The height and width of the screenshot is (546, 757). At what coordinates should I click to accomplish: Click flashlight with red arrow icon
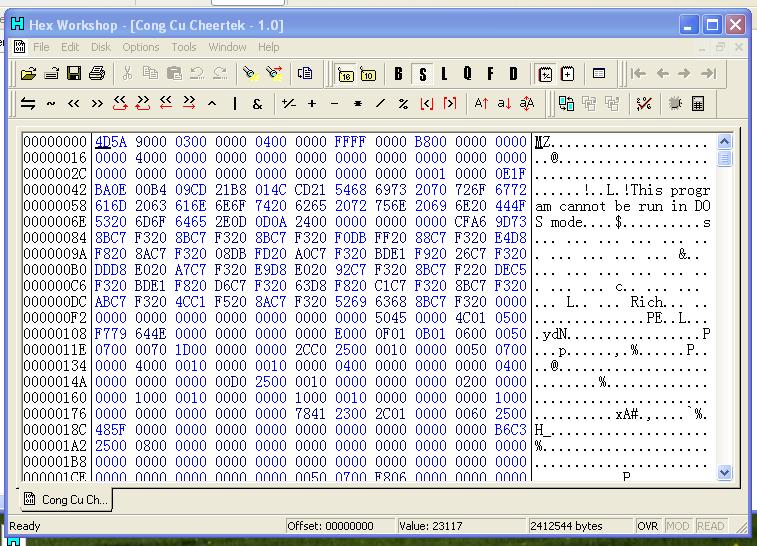(x=274, y=73)
